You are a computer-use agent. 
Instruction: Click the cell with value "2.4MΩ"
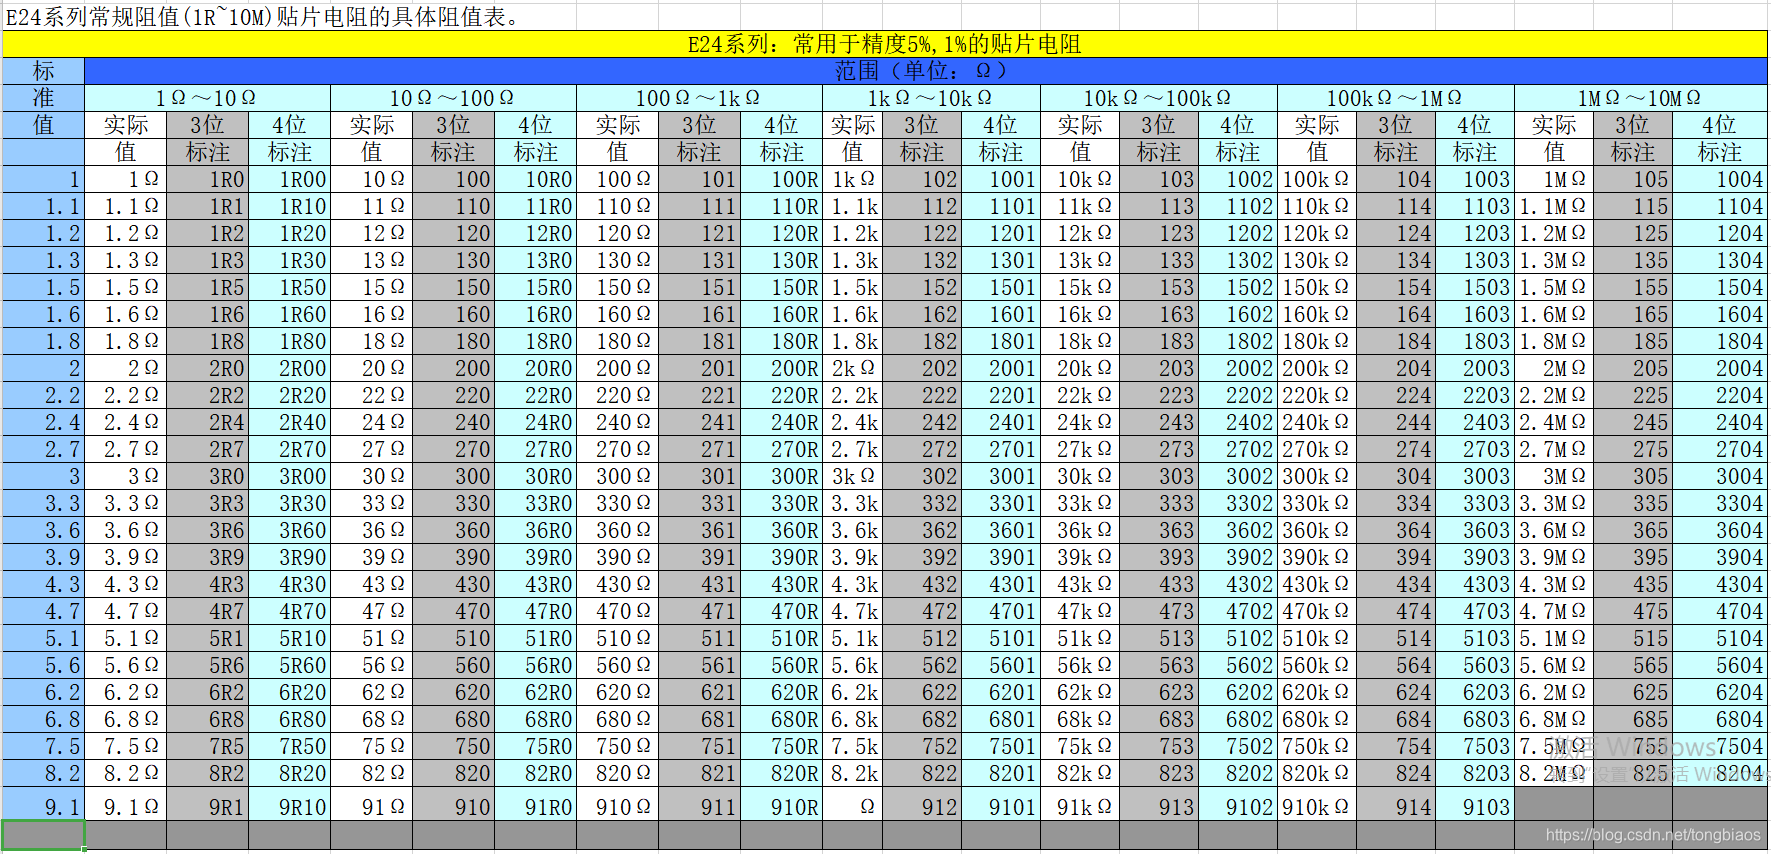[x=1554, y=422]
